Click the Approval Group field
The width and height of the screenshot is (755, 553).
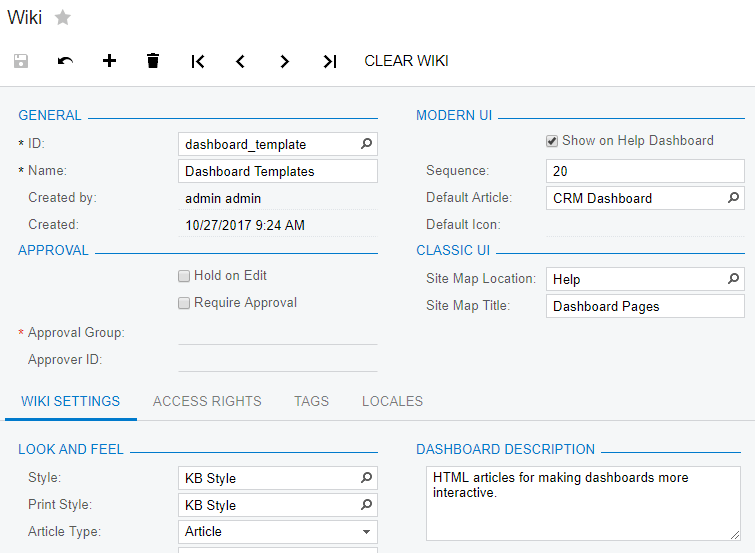278,333
